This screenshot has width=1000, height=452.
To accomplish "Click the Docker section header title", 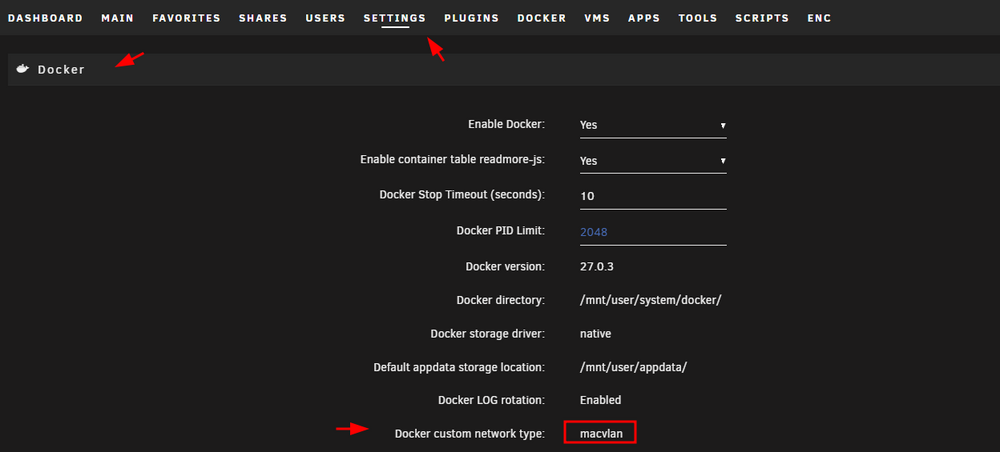I will (x=61, y=69).
